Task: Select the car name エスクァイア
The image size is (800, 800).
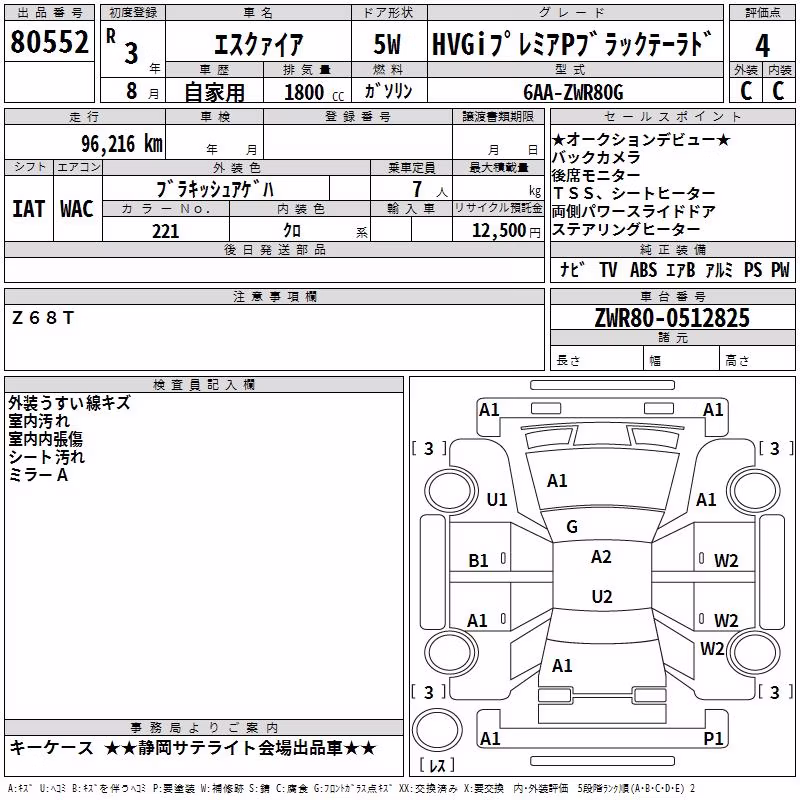Action: pyautogui.click(x=258, y=44)
